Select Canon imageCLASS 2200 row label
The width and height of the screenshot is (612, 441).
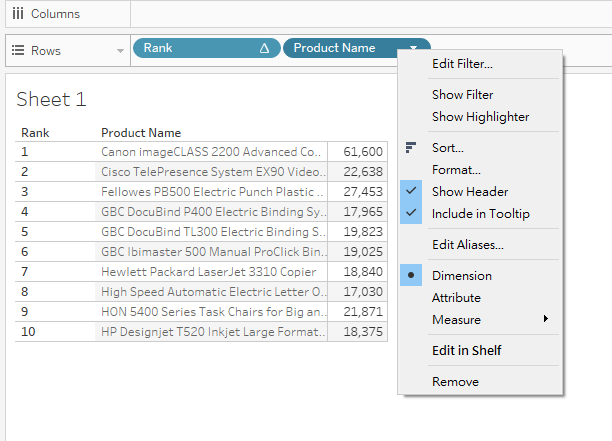pos(212,152)
